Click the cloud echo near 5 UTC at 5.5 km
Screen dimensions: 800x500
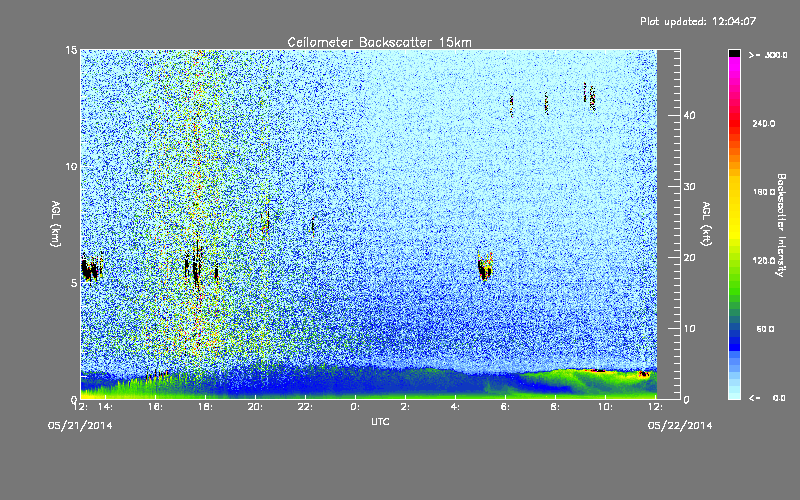[485, 267]
